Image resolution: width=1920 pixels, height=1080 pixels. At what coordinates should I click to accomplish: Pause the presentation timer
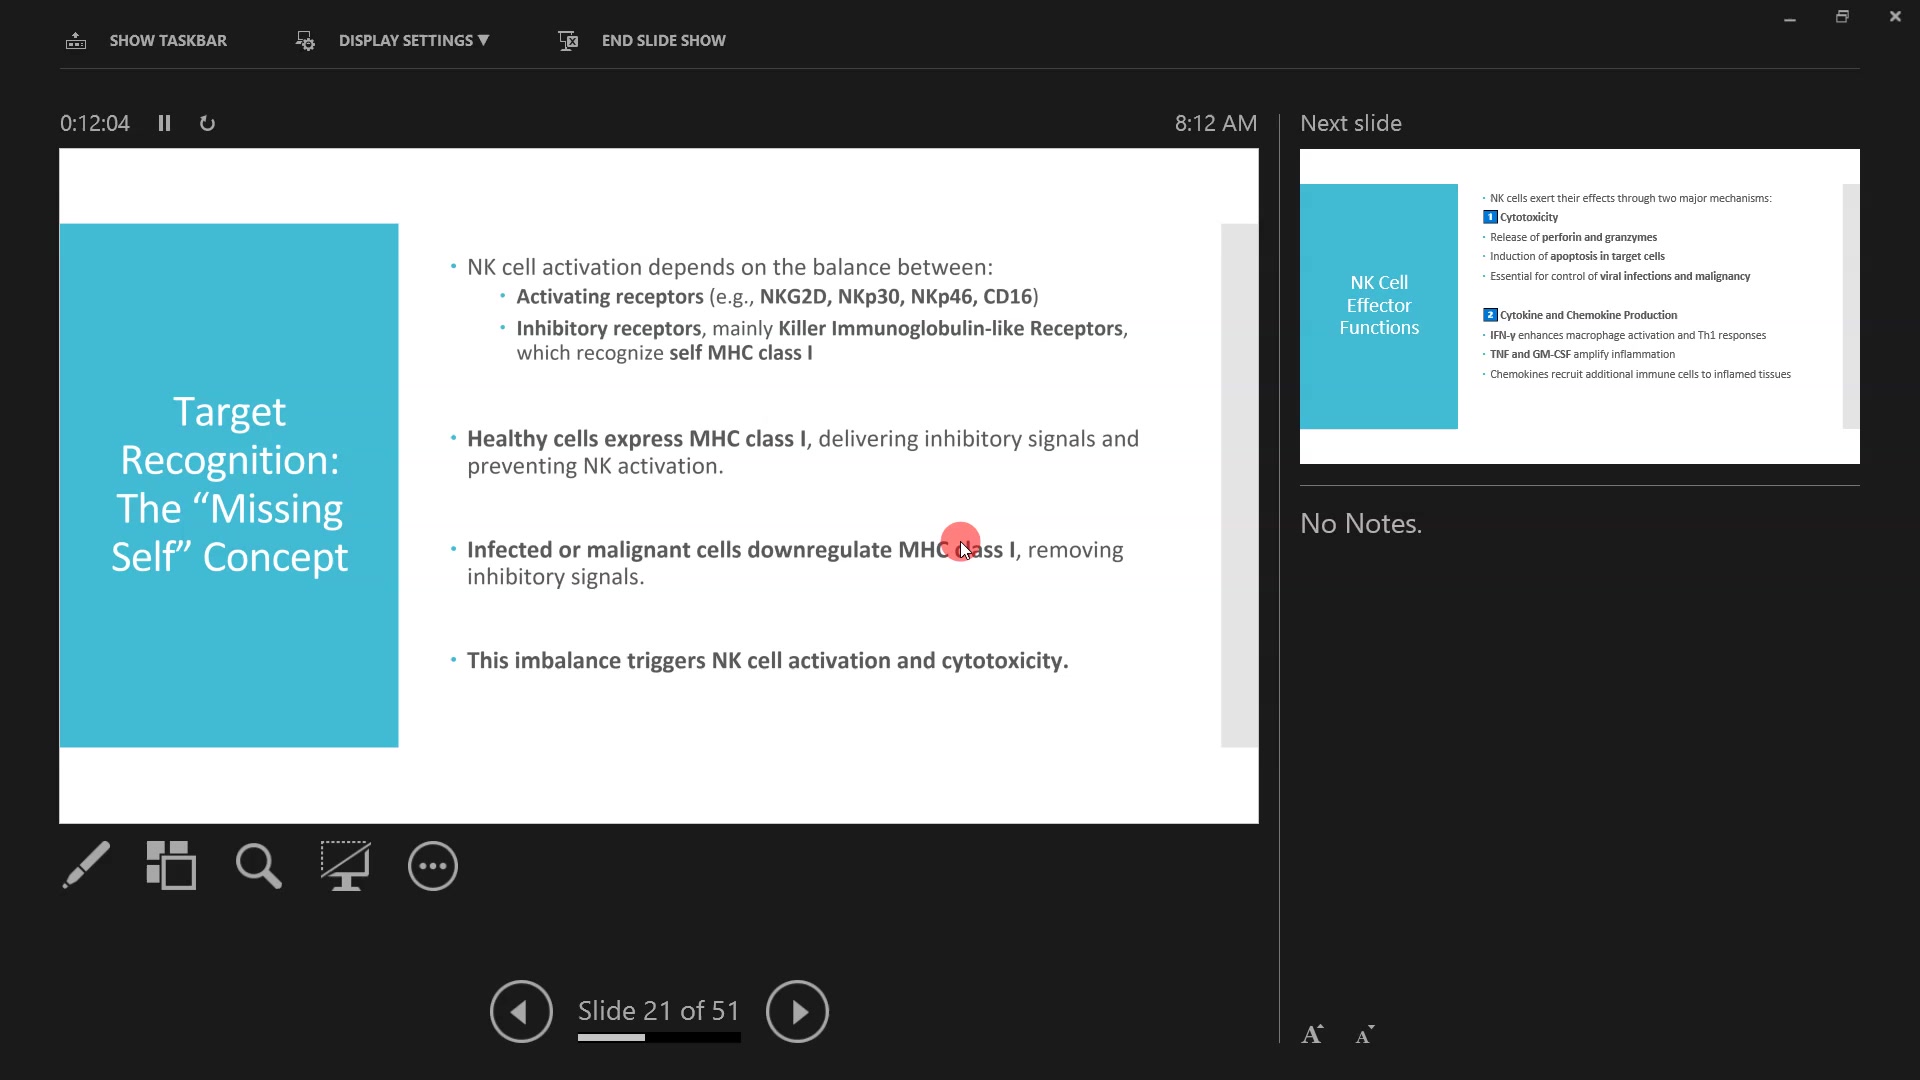pyautogui.click(x=164, y=123)
